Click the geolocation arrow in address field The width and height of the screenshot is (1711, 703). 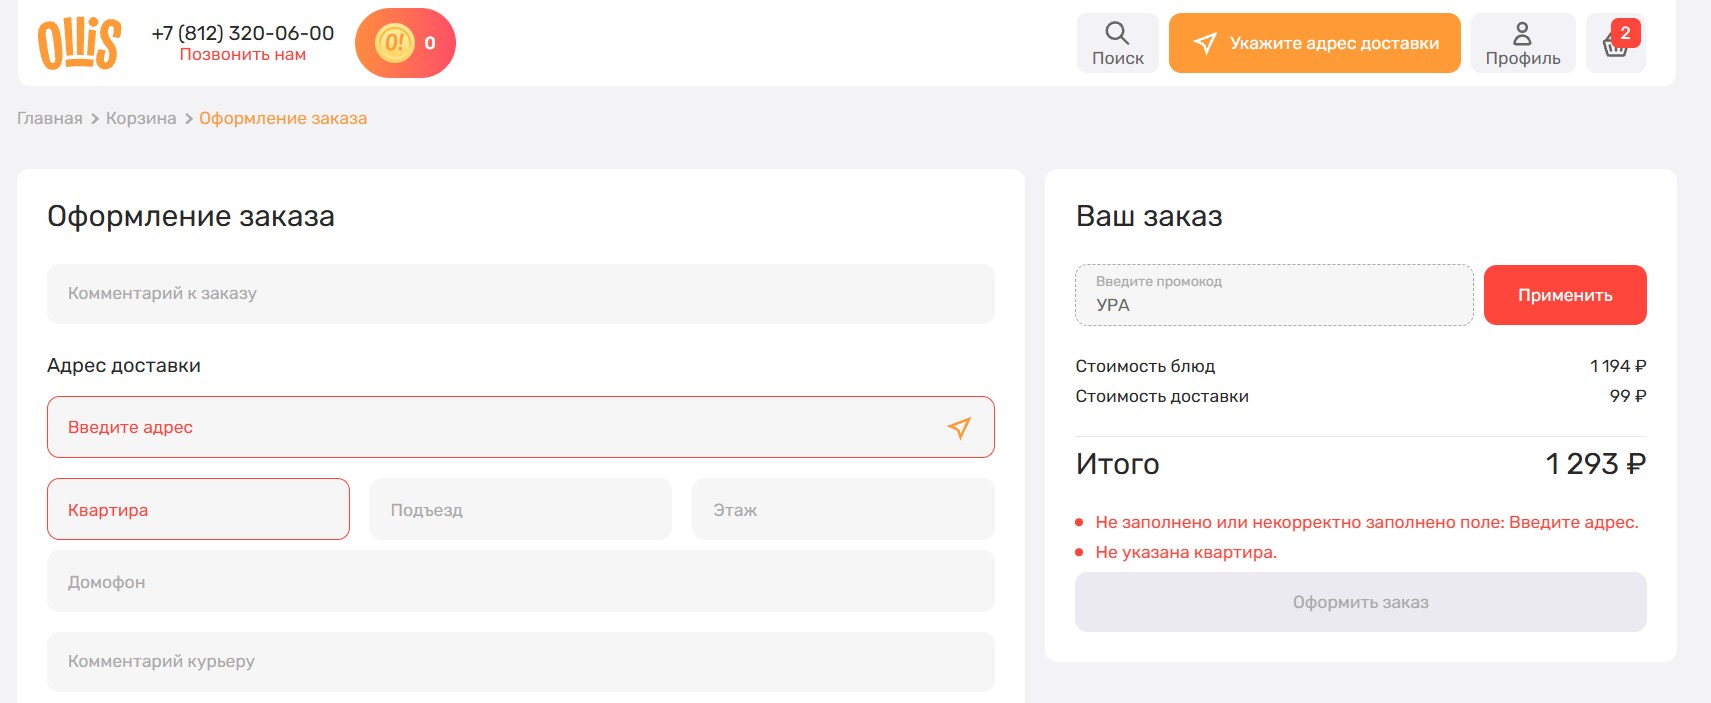(959, 428)
